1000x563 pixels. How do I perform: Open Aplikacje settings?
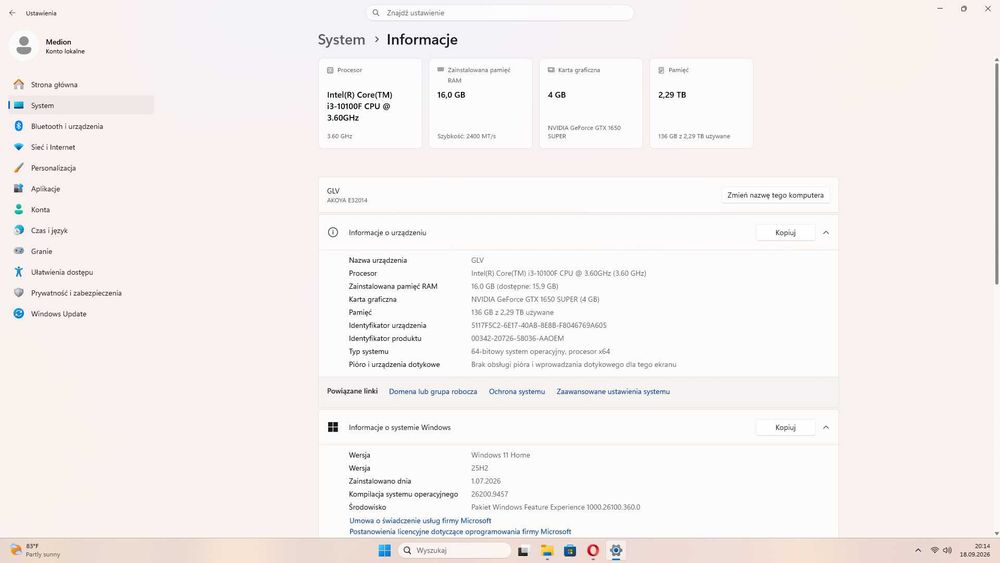coord(80,189)
